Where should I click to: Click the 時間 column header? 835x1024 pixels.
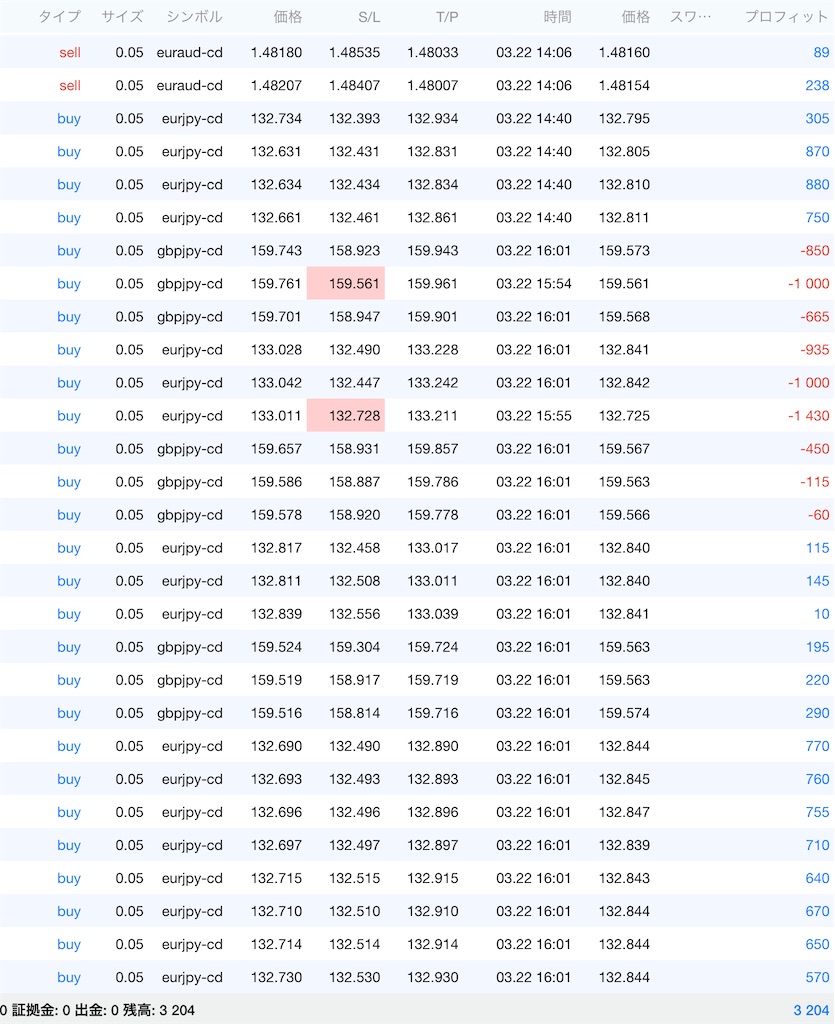[x=558, y=16]
